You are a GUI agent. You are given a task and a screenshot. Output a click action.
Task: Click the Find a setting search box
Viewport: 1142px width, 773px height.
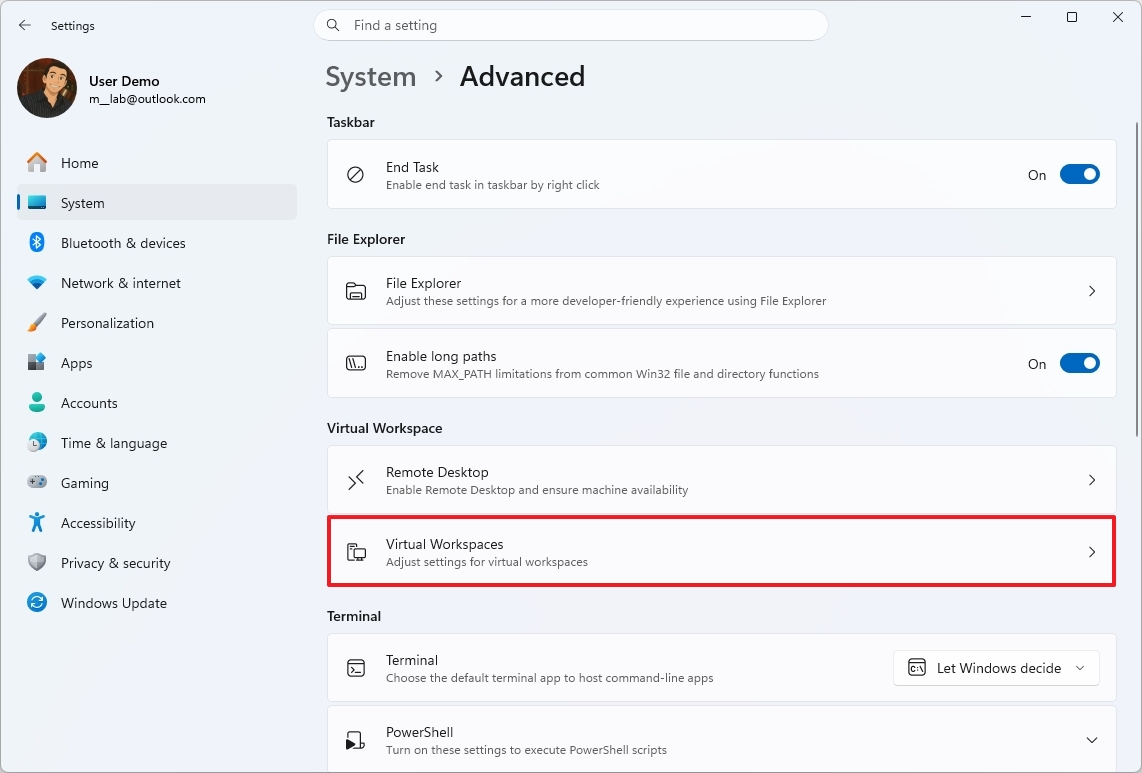(571, 25)
